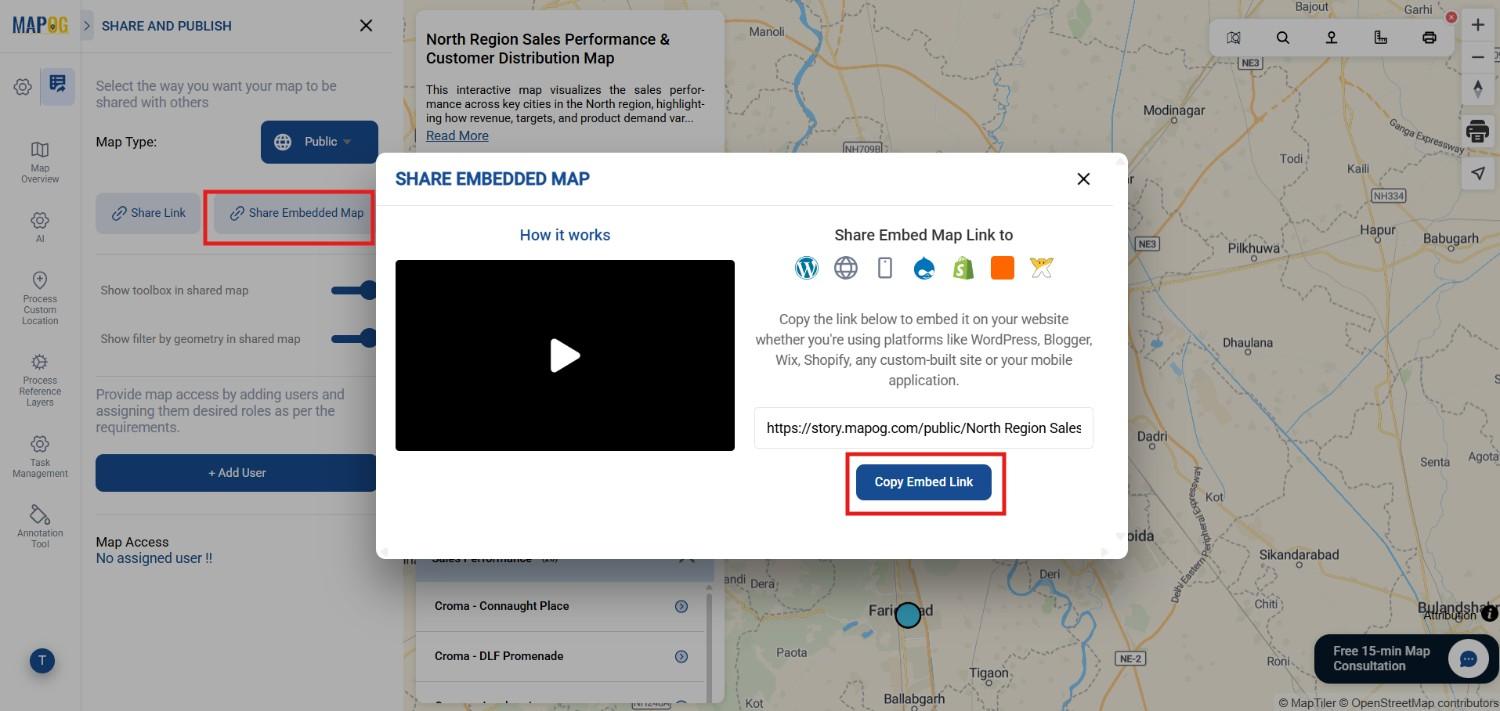The image size is (1500, 711).
Task: Open the AI tool in sidebar
Action: tap(40, 227)
